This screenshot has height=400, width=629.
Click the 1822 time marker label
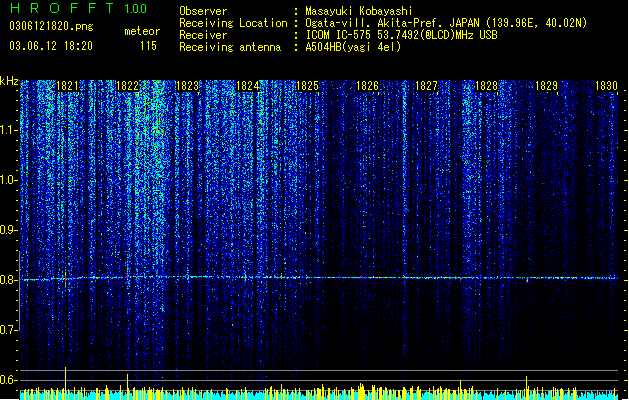click(127, 86)
